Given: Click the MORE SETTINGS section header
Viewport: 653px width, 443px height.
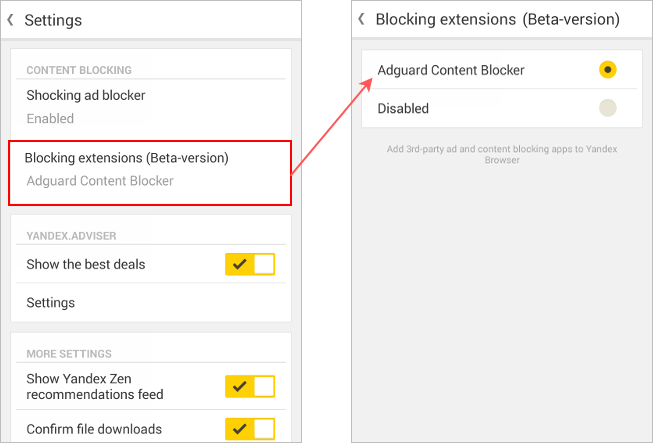Looking at the screenshot, I should pos(69,353).
